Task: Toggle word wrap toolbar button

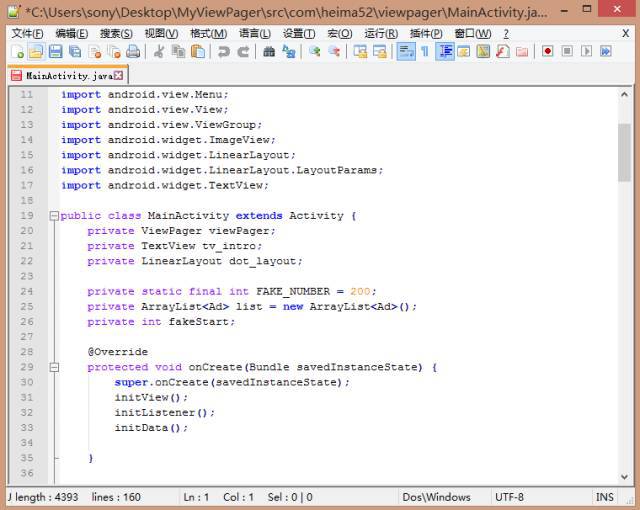Action: [406, 52]
